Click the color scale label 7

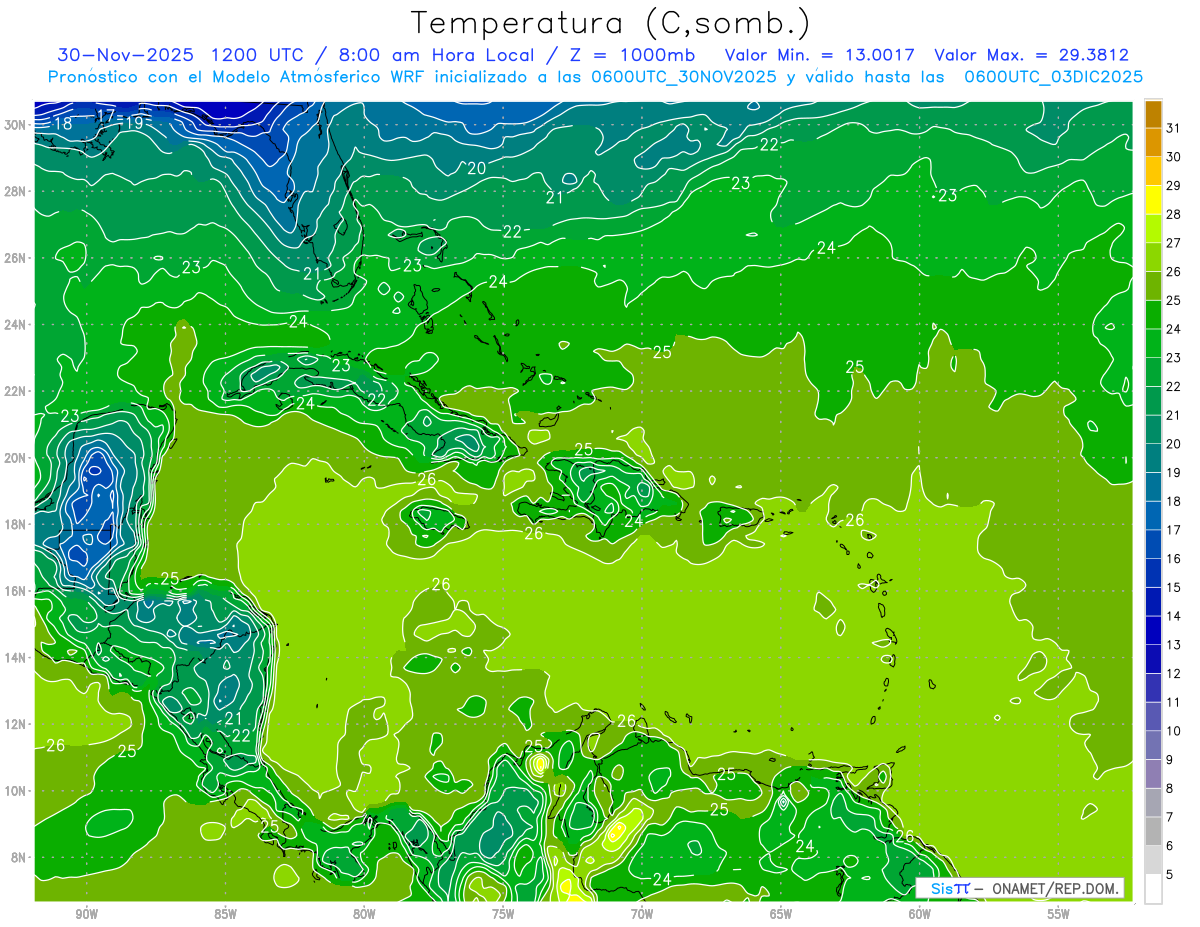point(1170,818)
